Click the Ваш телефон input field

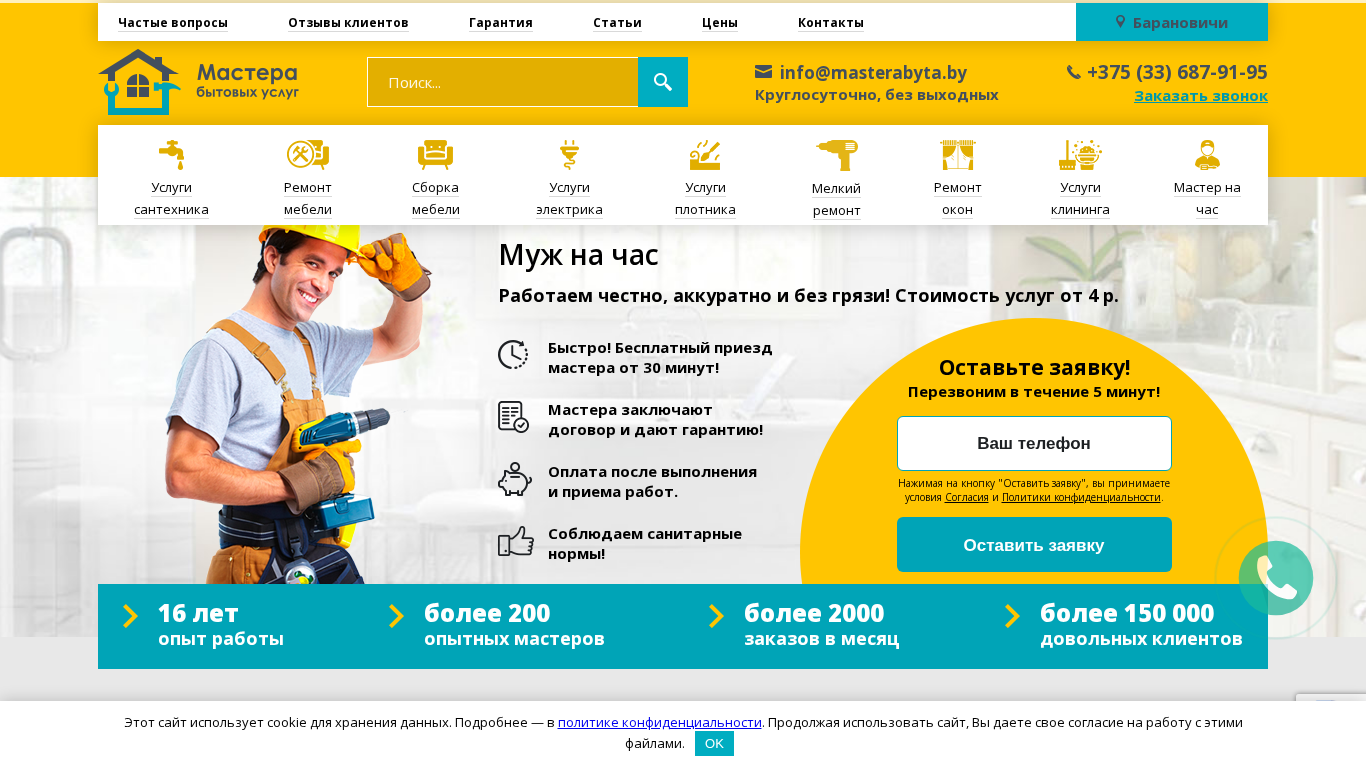pyautogui.click(x=1034, y=443)
